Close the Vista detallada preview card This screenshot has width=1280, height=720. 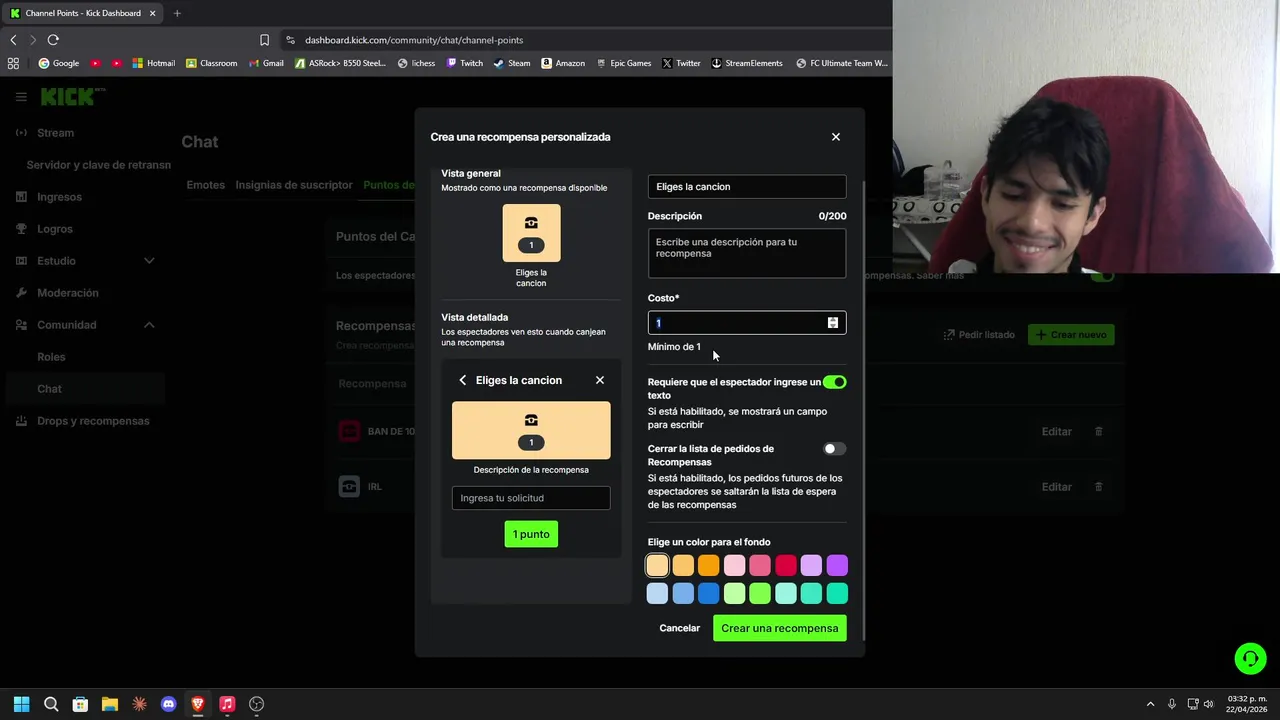600,380
